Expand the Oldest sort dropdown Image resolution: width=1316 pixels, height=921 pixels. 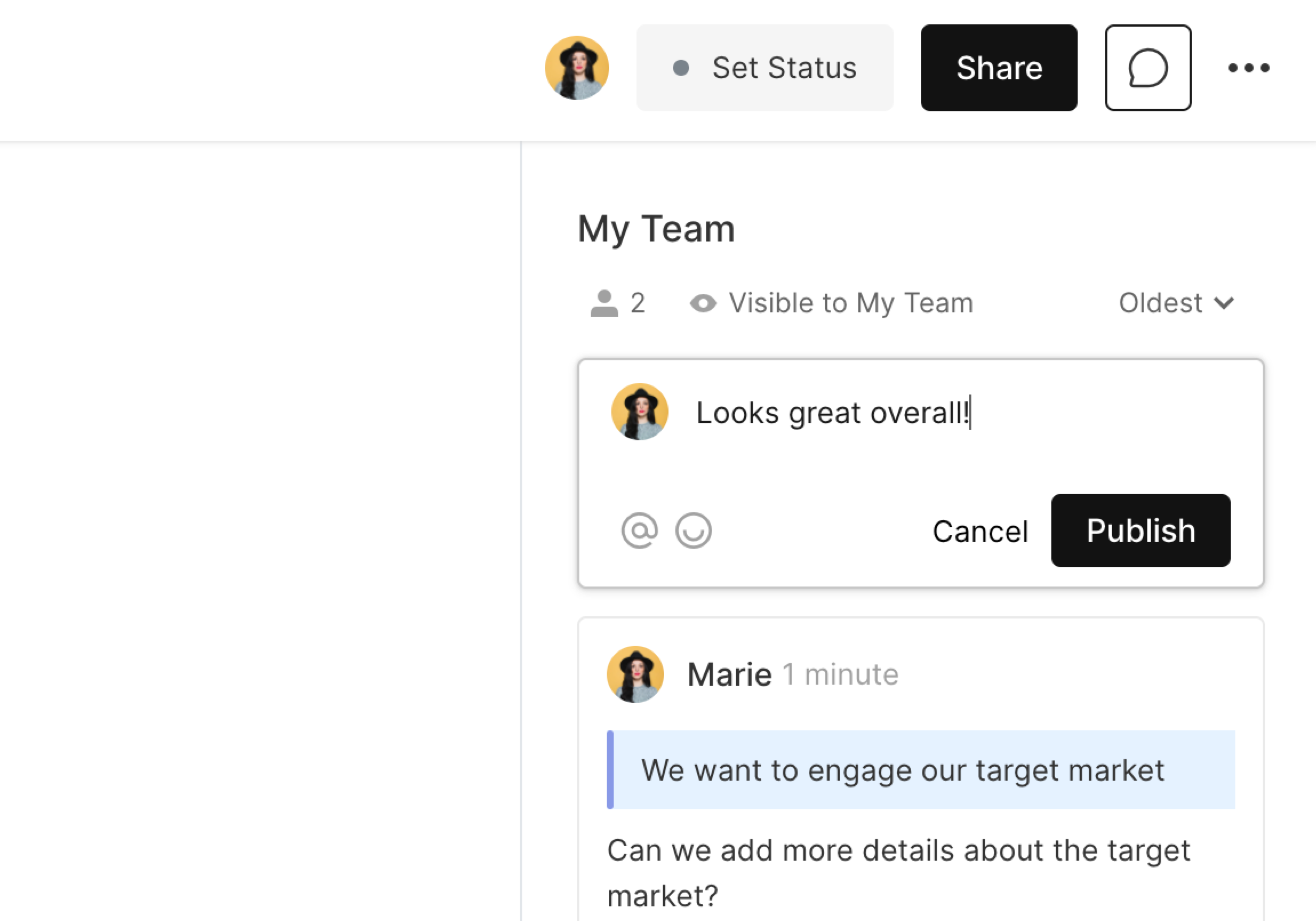pos(1176,303)
